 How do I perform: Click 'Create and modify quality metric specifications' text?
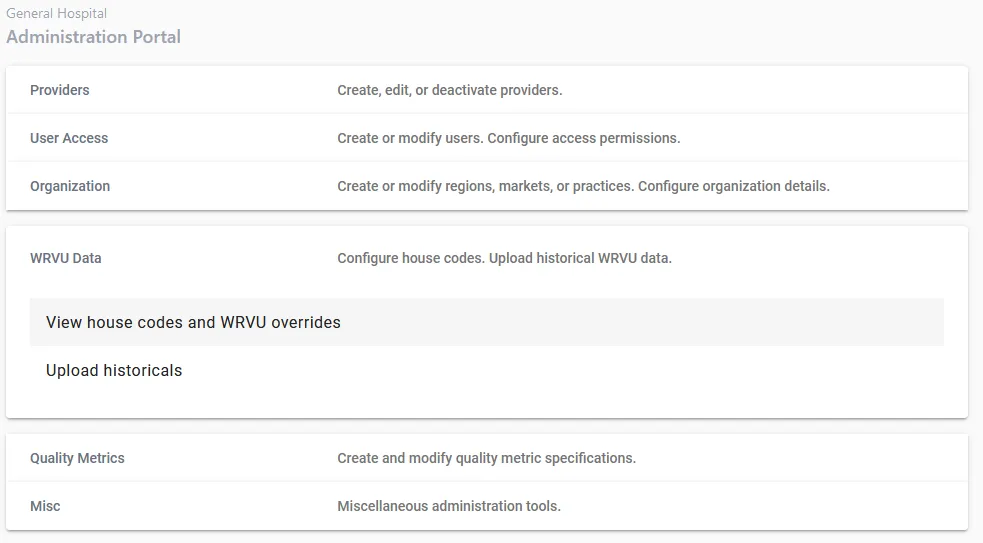click(486, 458)
